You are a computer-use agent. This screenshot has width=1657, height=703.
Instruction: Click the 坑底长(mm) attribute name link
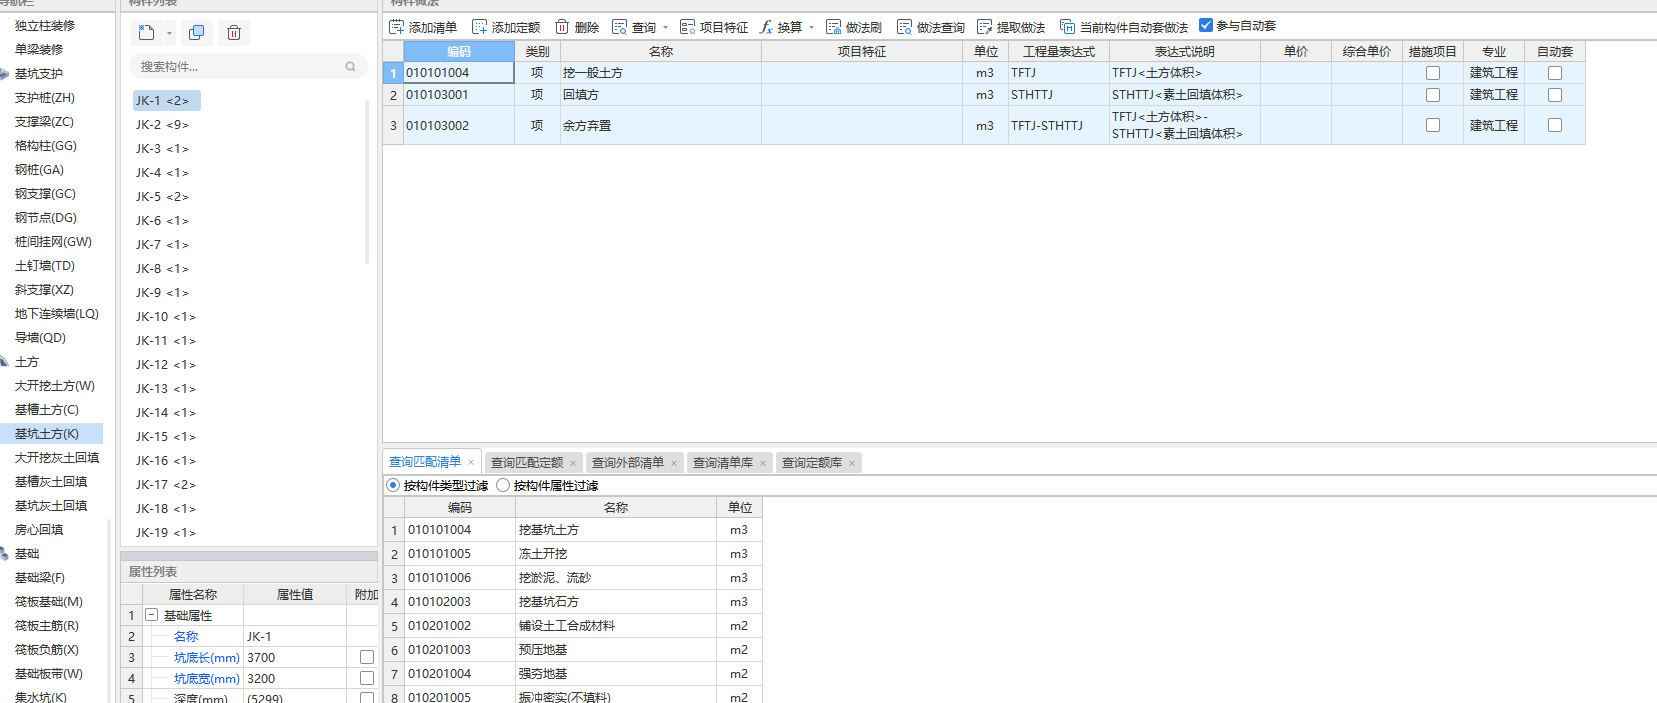tap(207, 658)
